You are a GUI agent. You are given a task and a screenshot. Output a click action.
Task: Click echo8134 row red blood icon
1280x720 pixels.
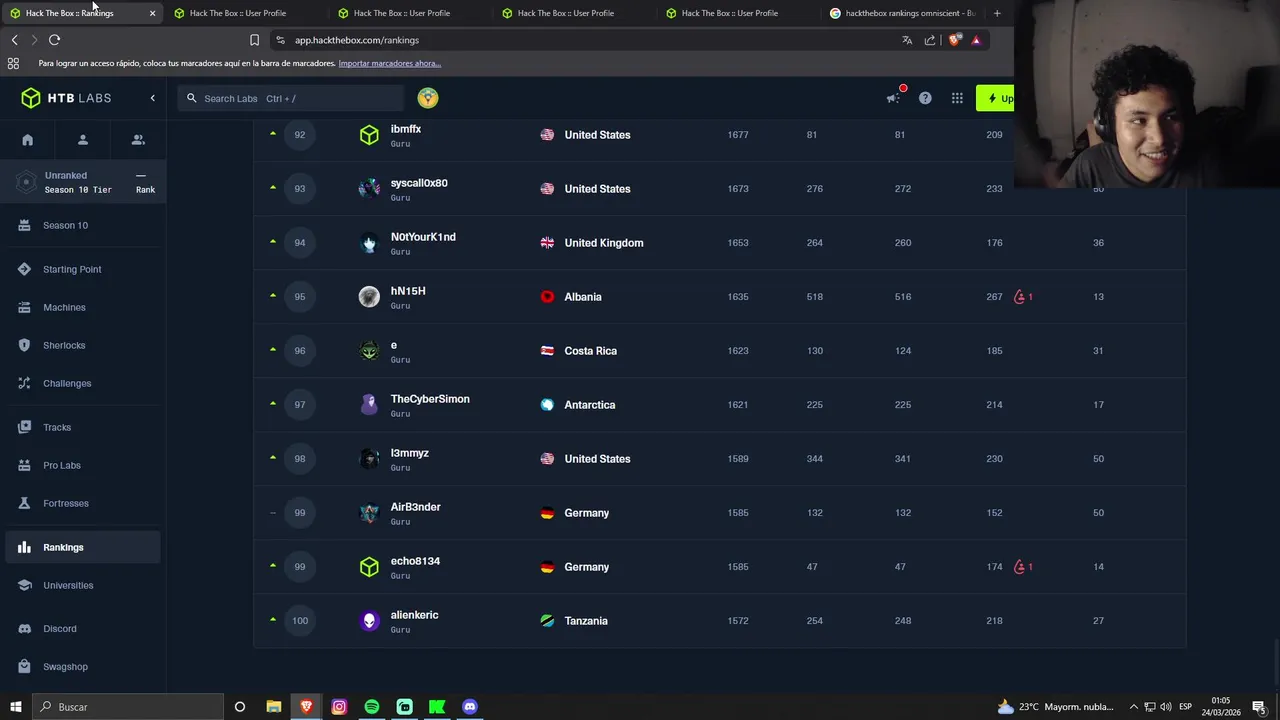click(x=1020, y=567)
